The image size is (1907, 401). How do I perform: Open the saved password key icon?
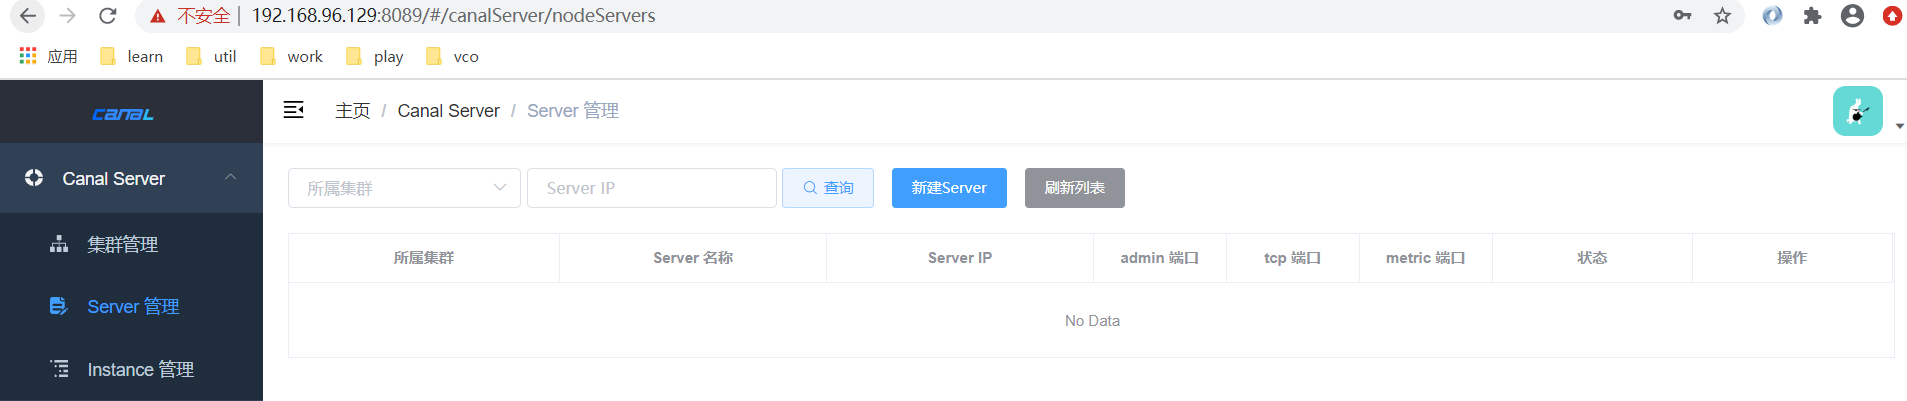coord(1682,16)
